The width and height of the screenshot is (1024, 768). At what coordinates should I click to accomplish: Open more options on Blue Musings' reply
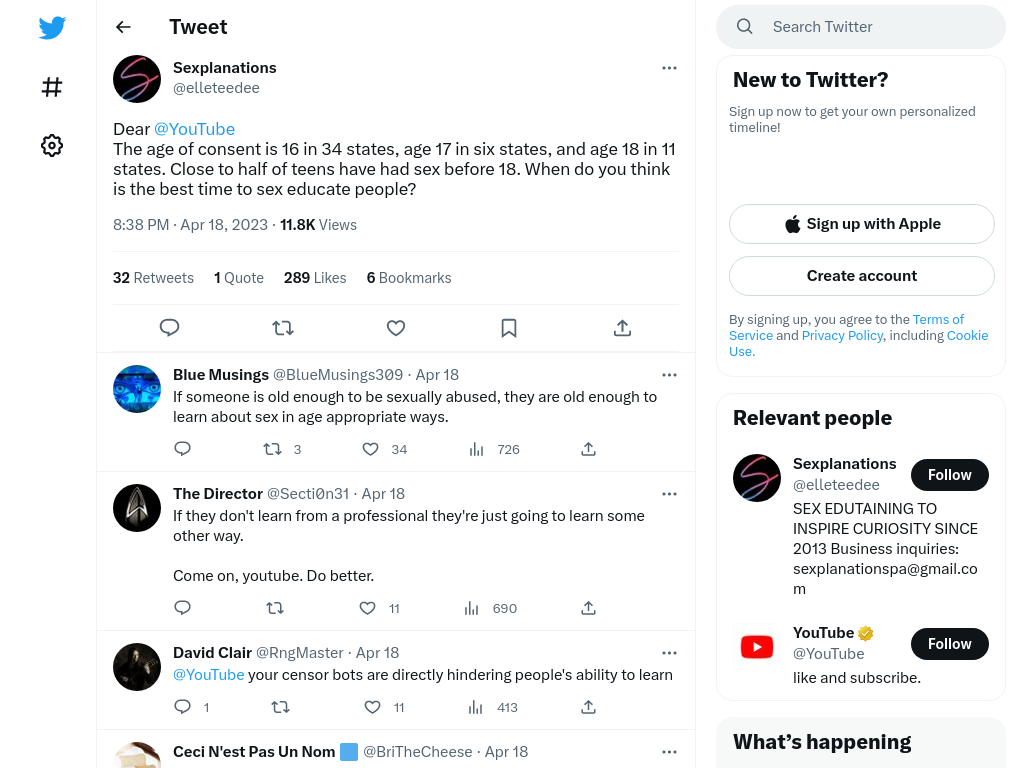pyautogui.click(x=669, y=375)
